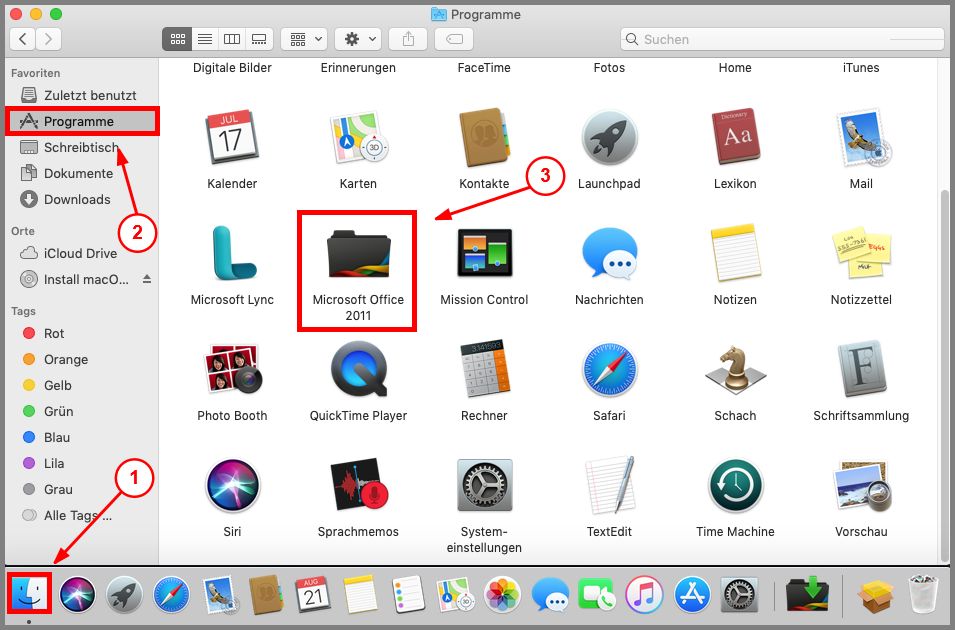955x630 pixels.
Task: Click the Share toolbar button
Action: pyautogui.click(x=408, y=40)
